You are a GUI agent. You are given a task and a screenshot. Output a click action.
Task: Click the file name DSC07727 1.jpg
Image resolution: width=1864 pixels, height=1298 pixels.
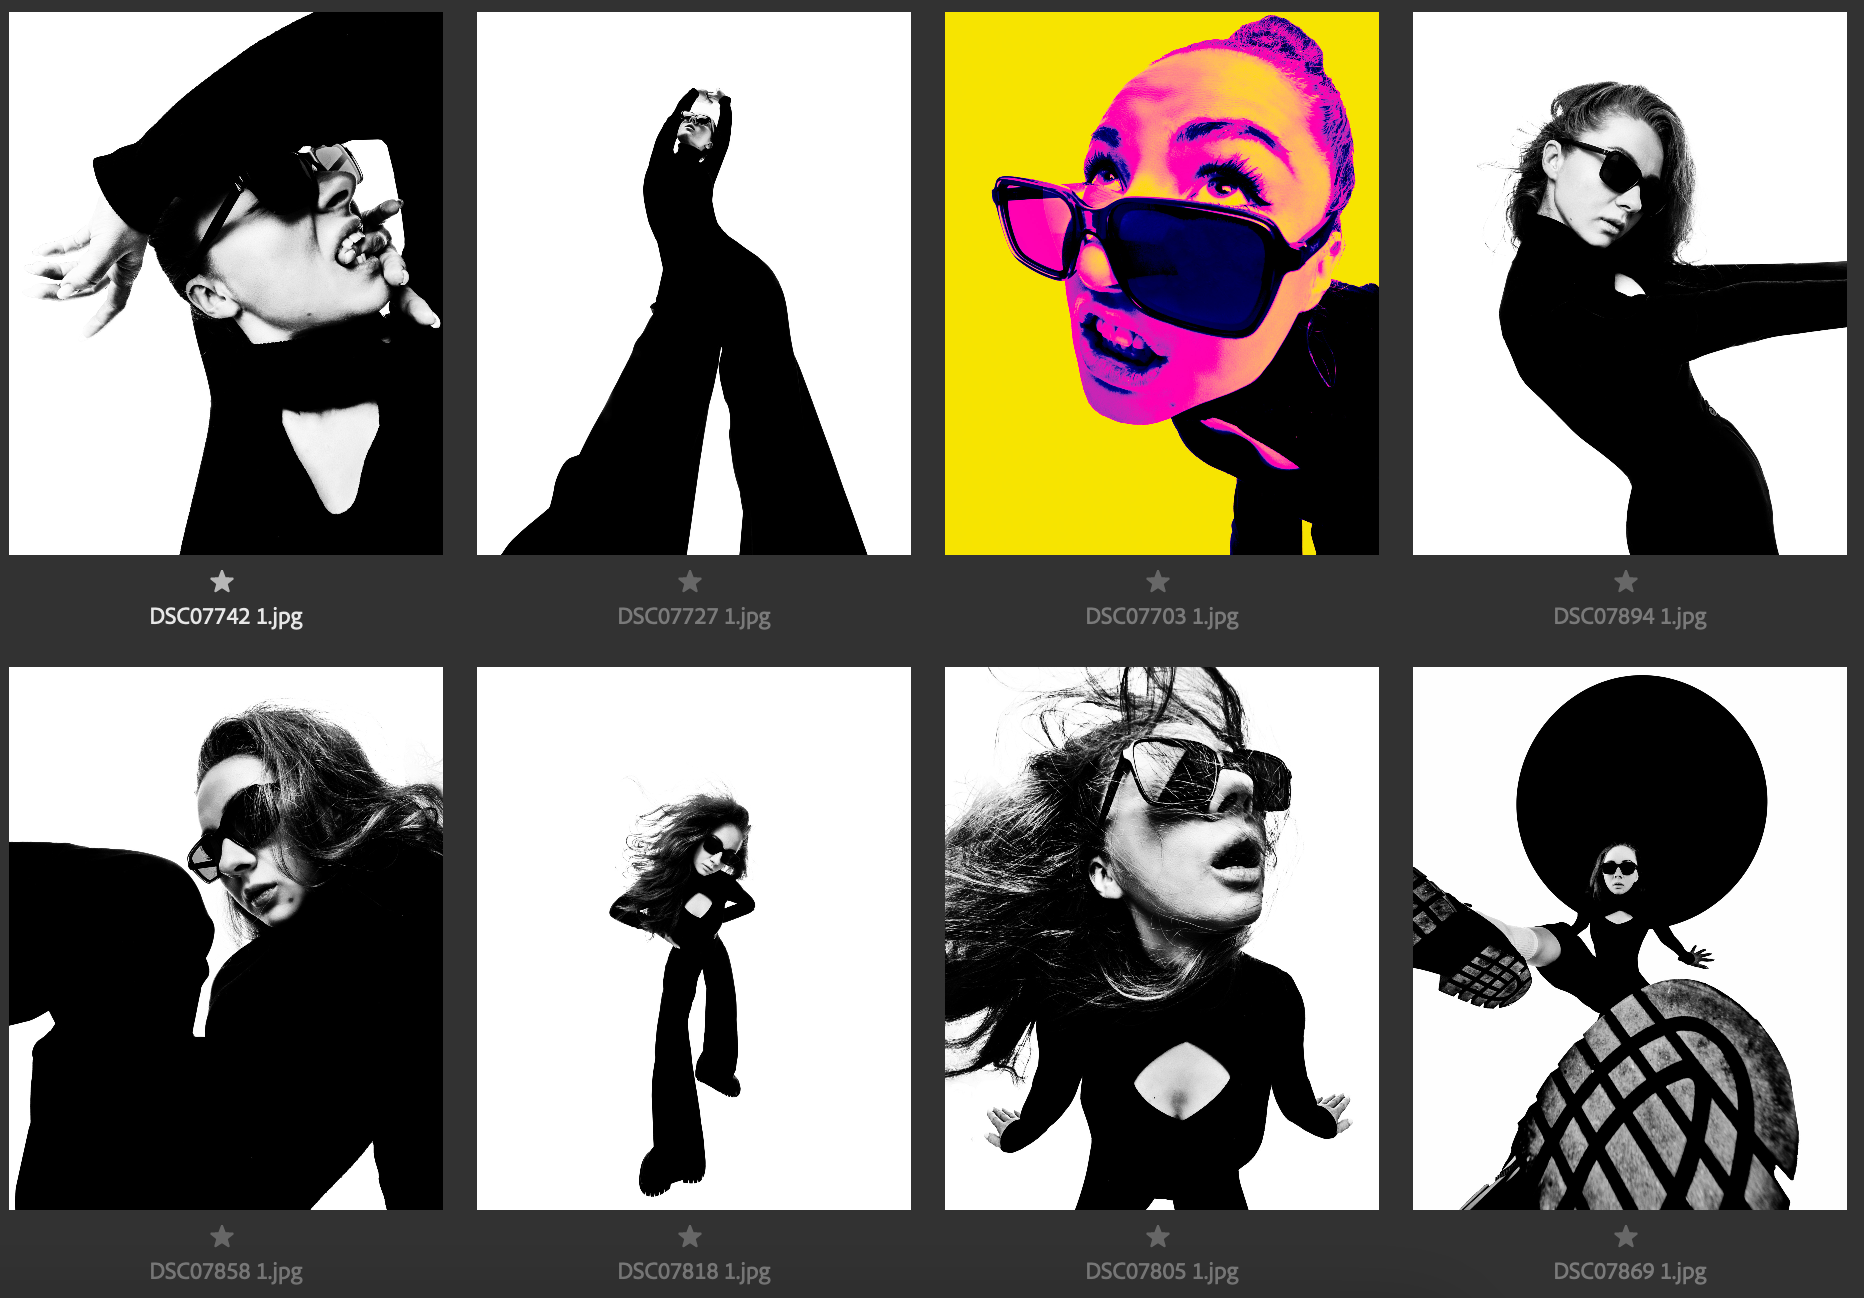(694, 616)
